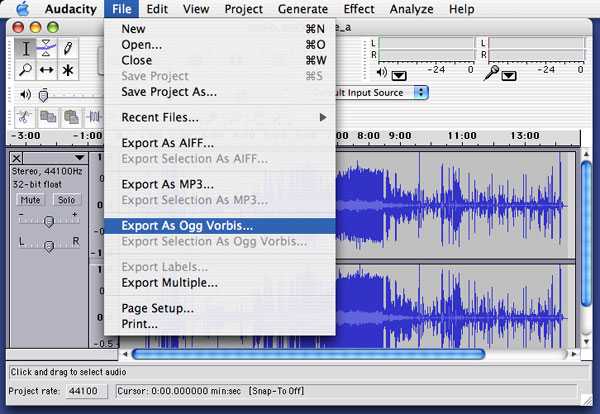
Task: Choose Export As Ogg Vorbis
Action: 220,226
